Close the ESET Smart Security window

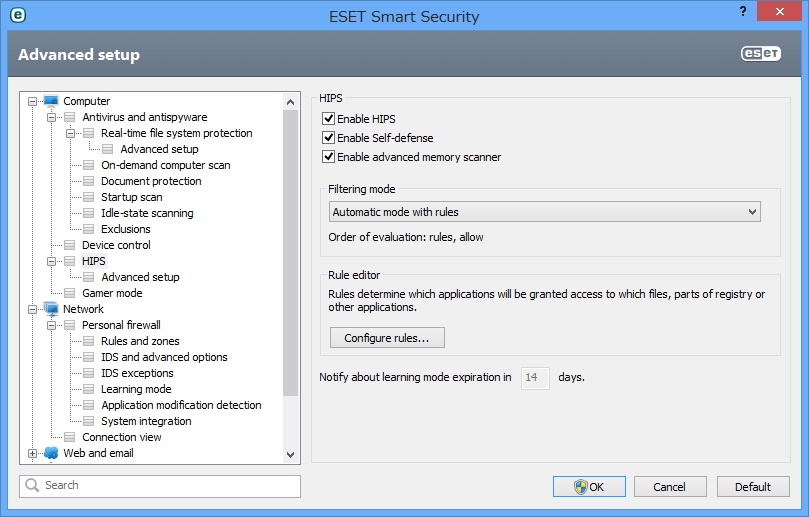click(779, 11)
